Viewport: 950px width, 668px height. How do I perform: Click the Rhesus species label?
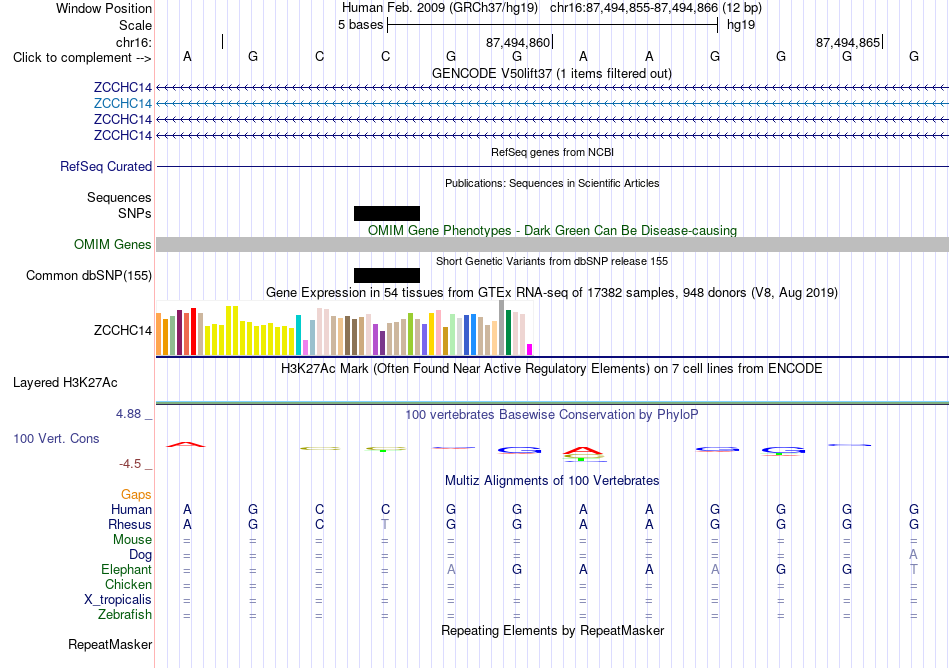(x=130, y=524)
